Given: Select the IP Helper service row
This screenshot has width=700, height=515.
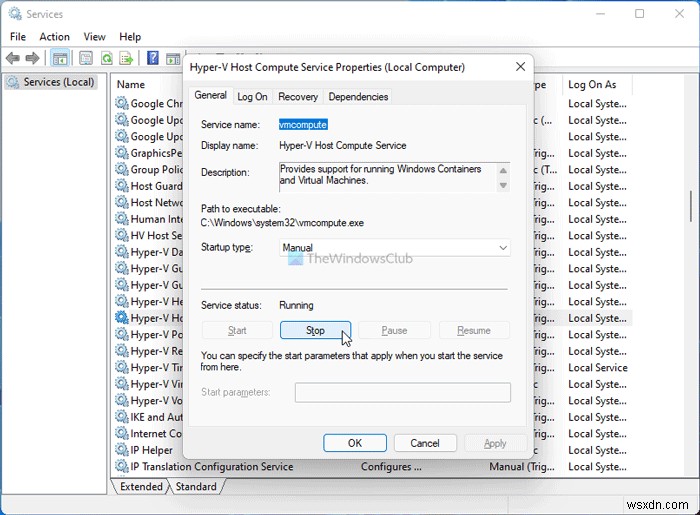Looking at the screenshot, I should [151, 450].
